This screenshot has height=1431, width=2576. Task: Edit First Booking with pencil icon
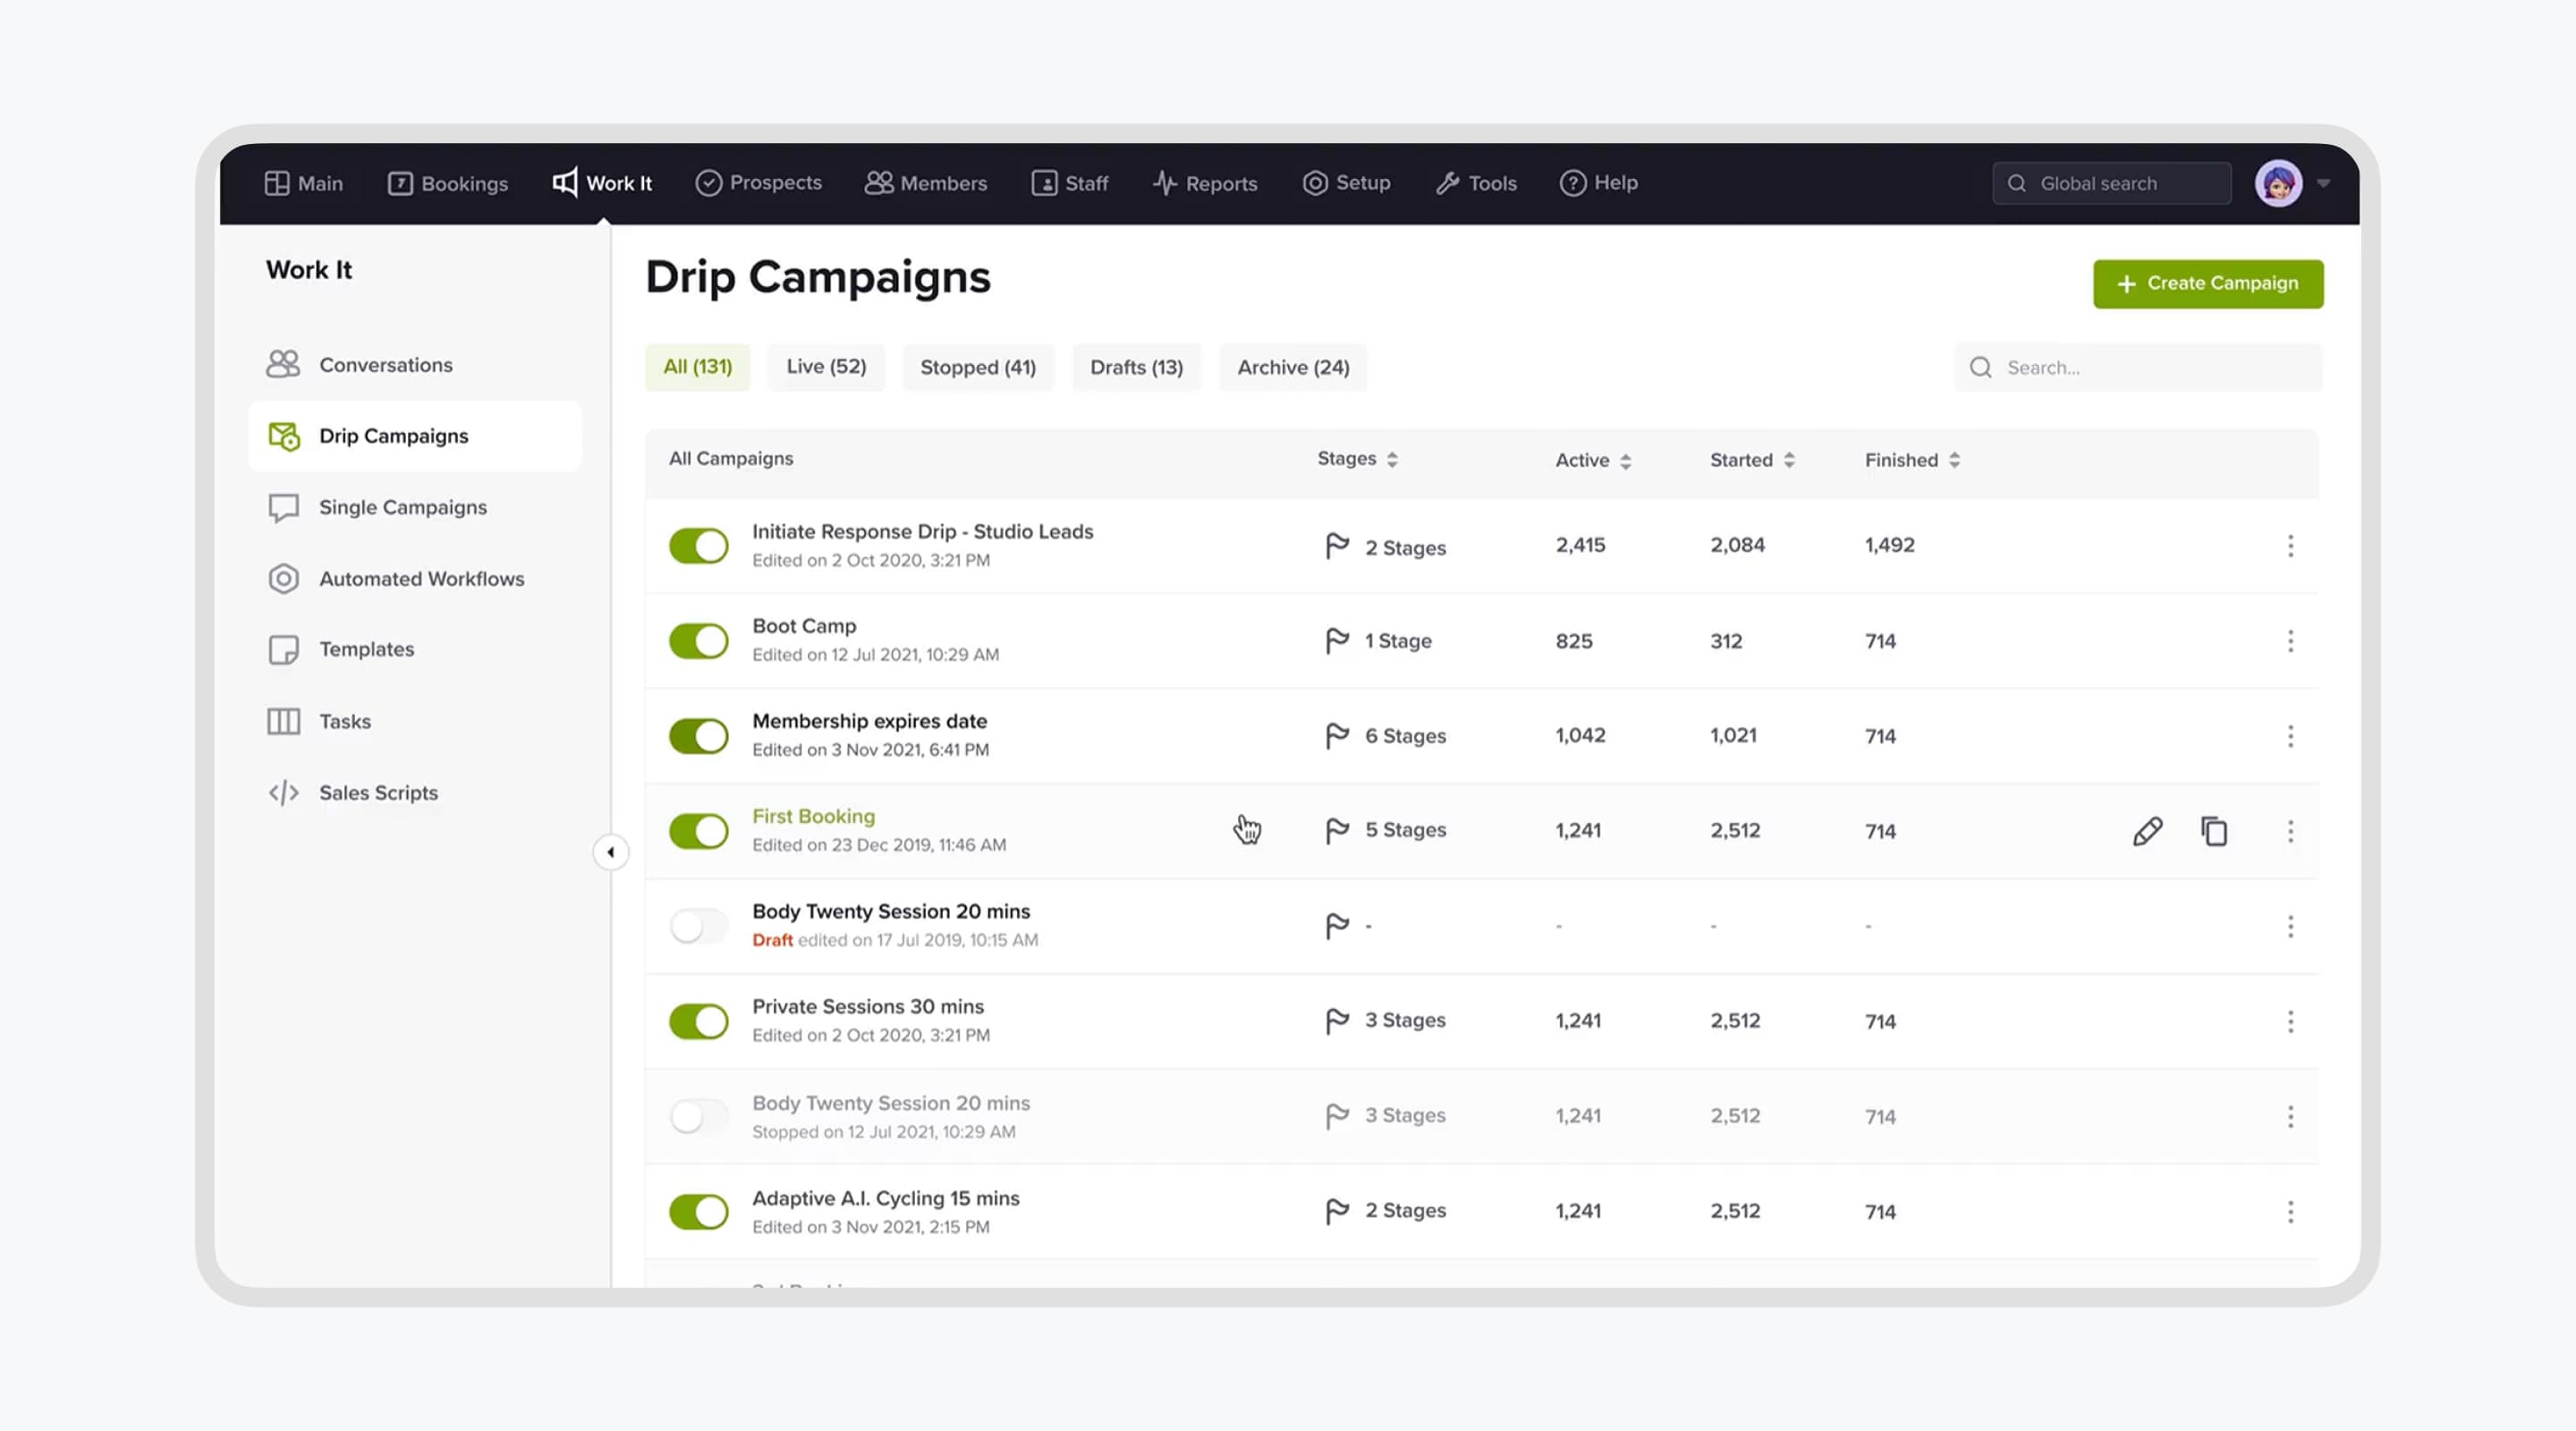(x=2148, y=831)
